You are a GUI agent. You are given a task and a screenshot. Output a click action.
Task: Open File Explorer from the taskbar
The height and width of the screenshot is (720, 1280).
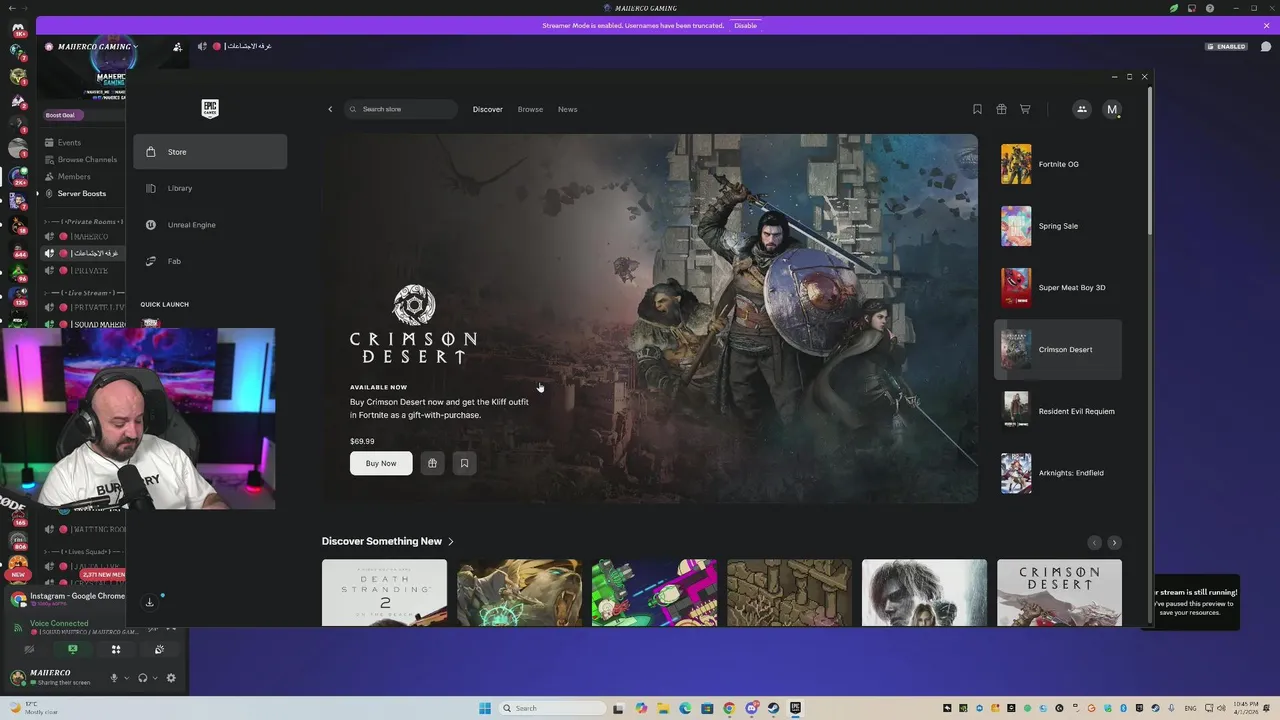click(x=663, y=708)
